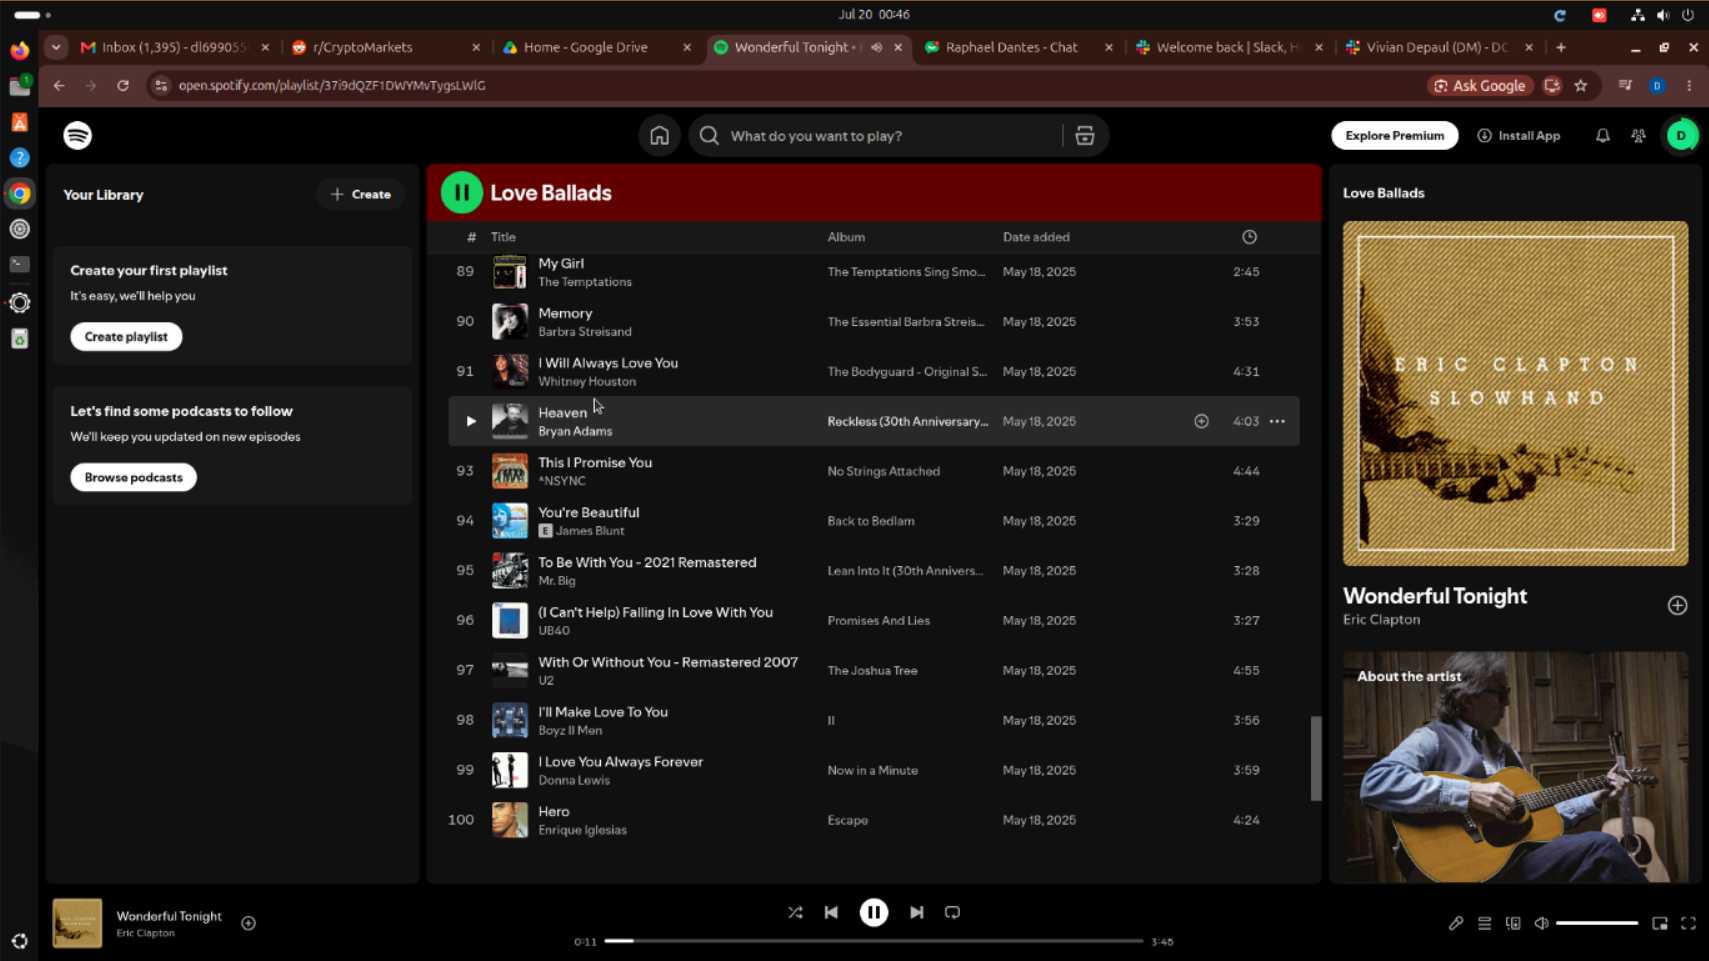Screen dimensions: 1709x961
Task: Click the playlist vertical scrollbar
Action: coord(1315,758)
